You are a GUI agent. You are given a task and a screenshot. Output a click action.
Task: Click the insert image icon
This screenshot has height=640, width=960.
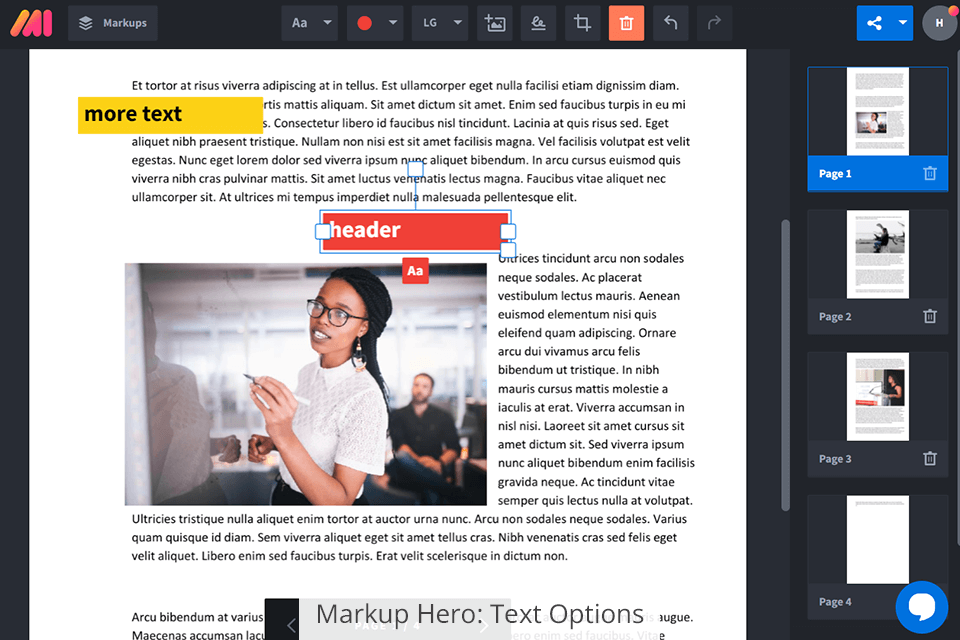coord(495,23)
